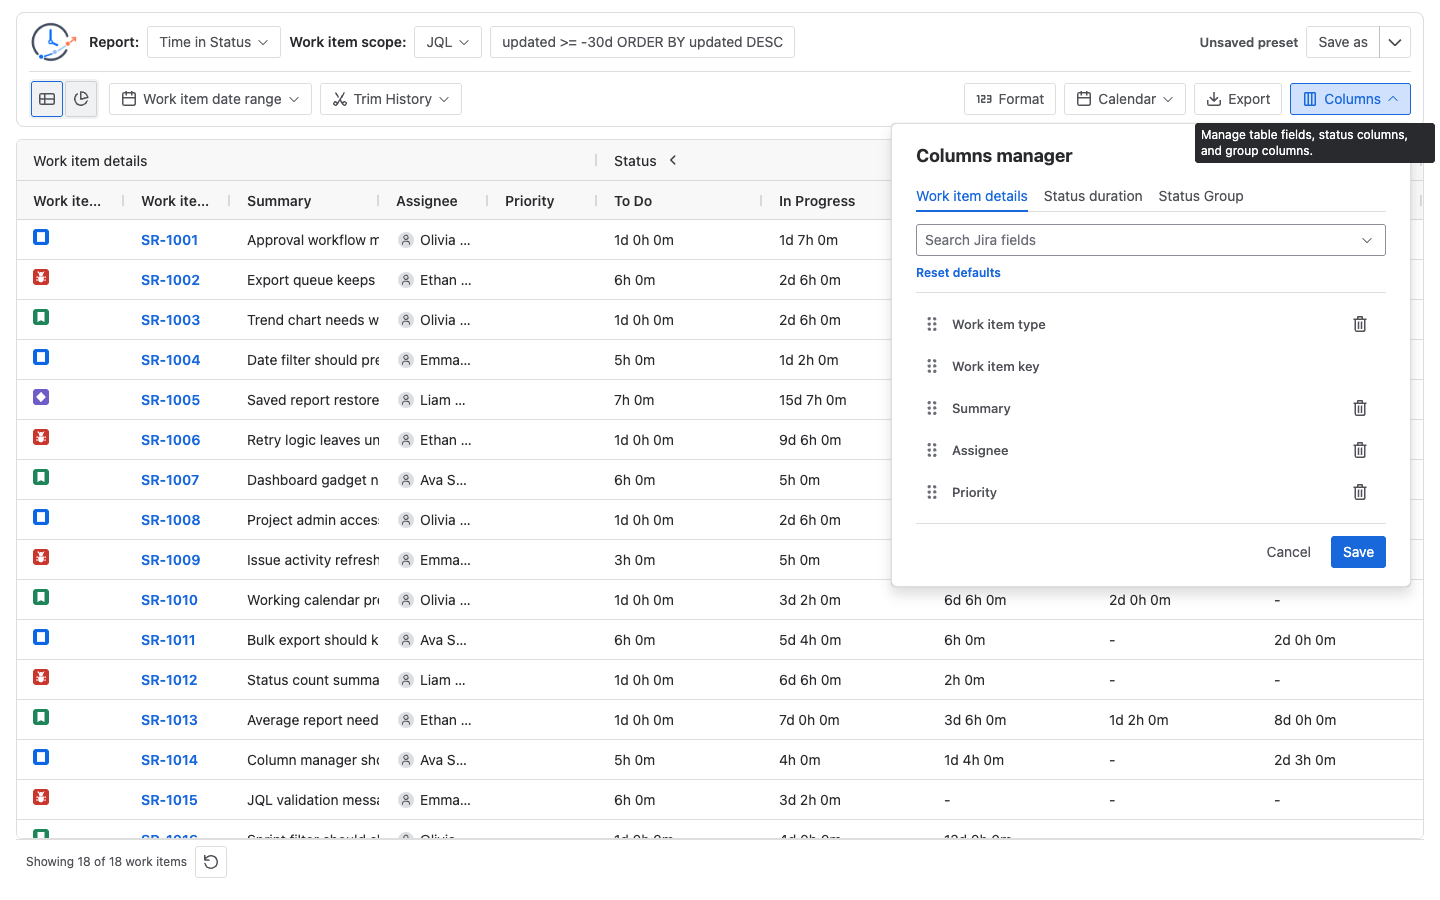
Task: Click '8d 0h 0m' cell in SR-1013 row
Action: 1305,720
